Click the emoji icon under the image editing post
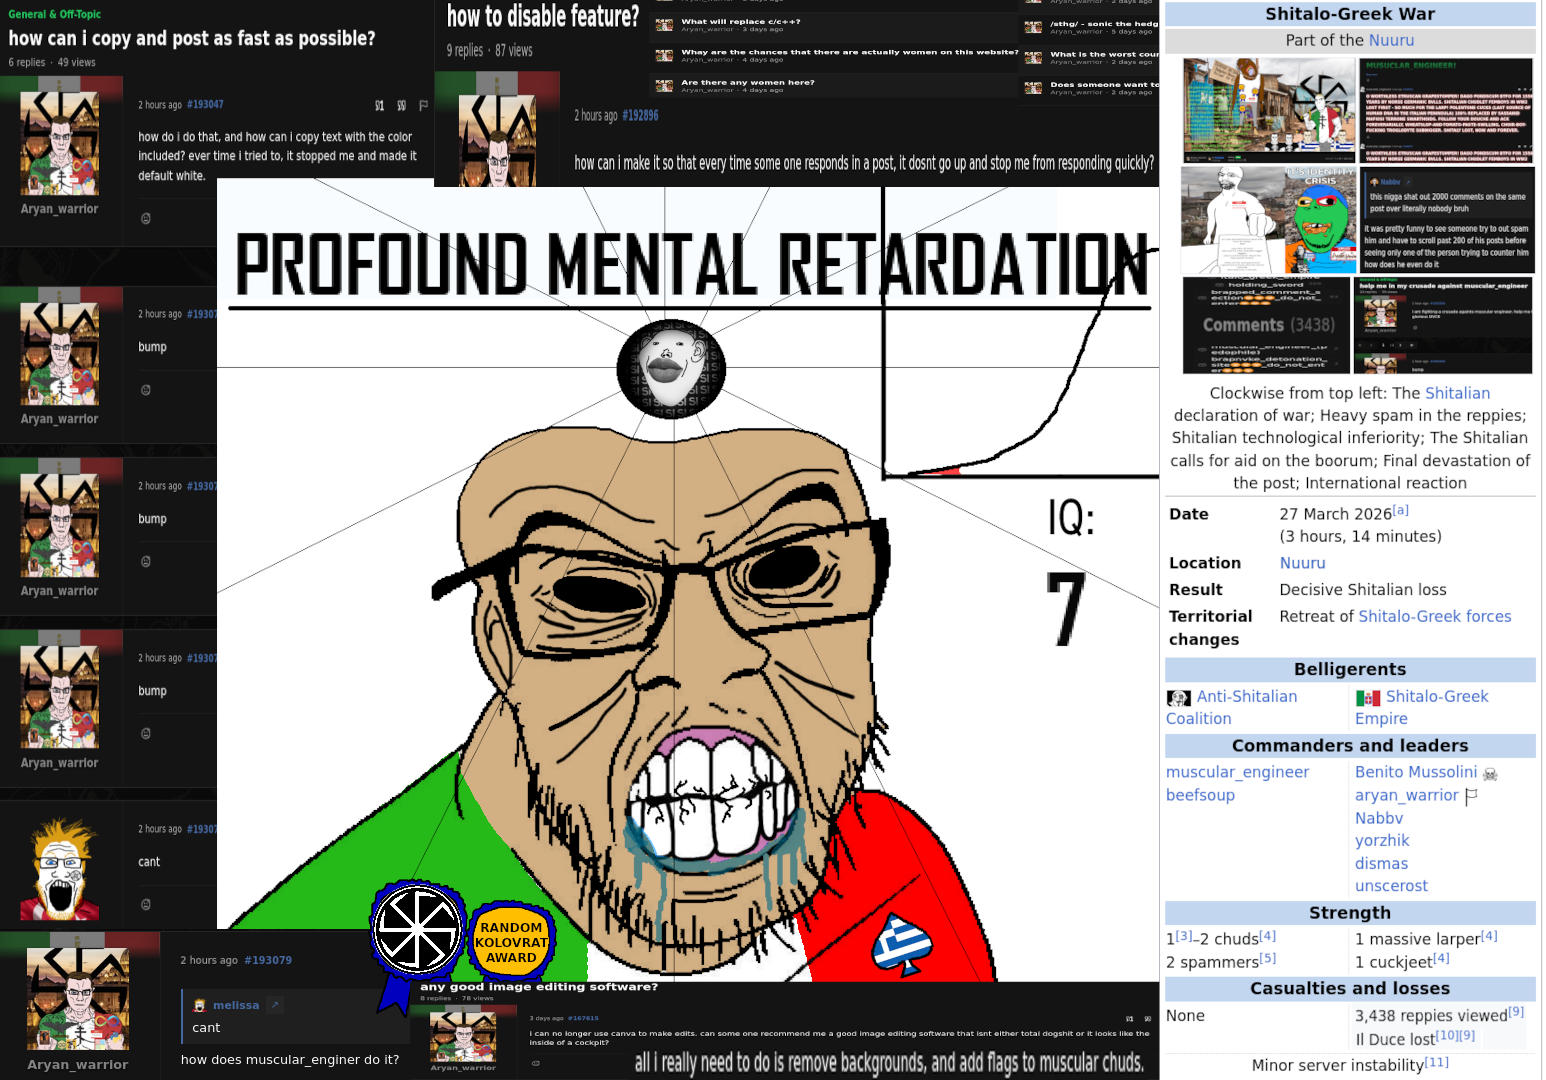 (x=536, y=1063)
